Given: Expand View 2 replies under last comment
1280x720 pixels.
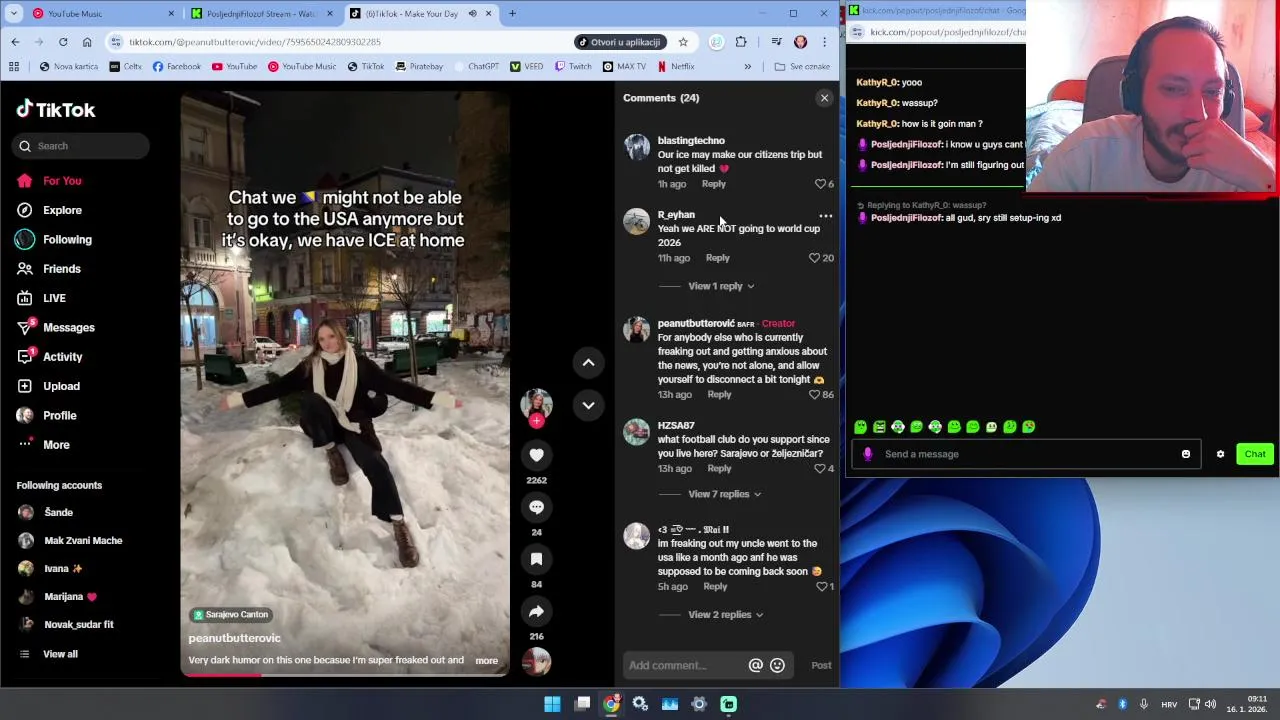Looking at the screenshot, I should (725, 615).
